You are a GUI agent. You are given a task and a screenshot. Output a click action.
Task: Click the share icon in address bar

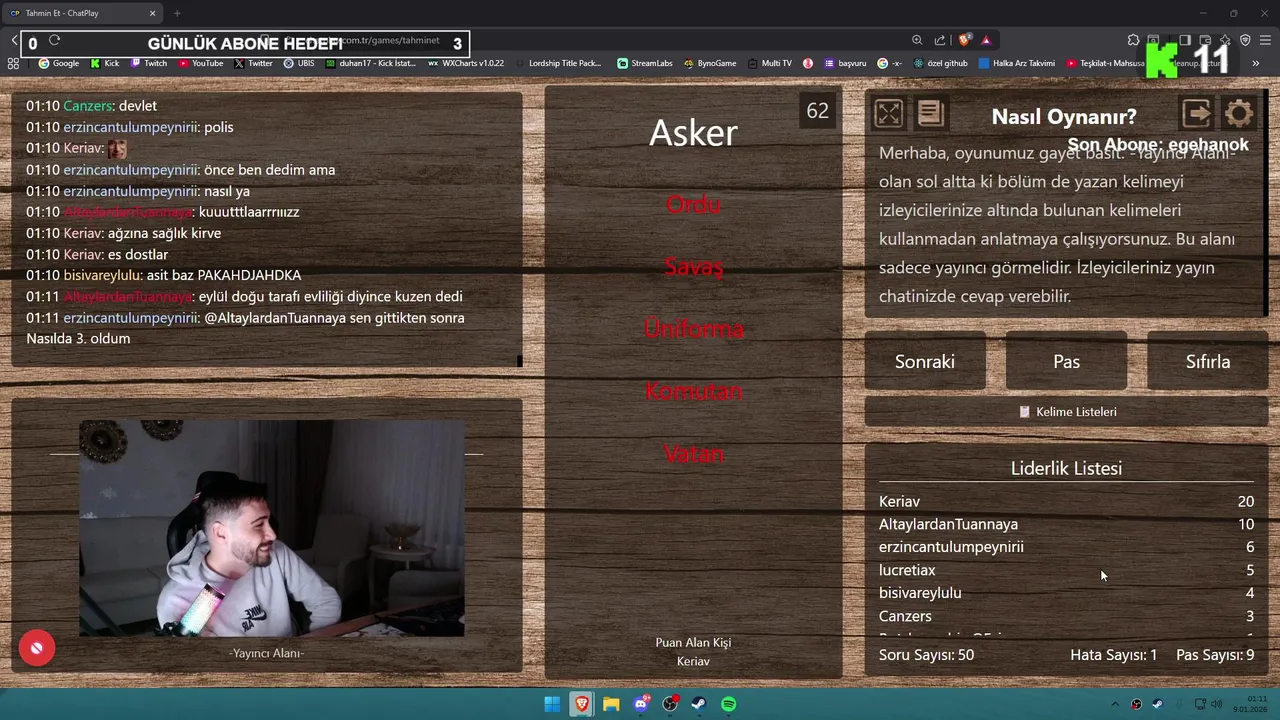click(940, 40)
